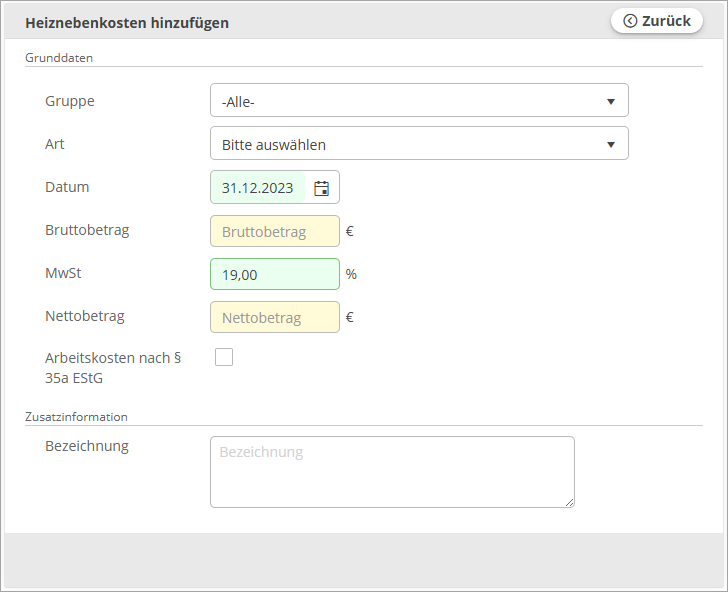
Task: Open the Gruppe dropdown showing -Alle-
Action: (x=419, y=100)
